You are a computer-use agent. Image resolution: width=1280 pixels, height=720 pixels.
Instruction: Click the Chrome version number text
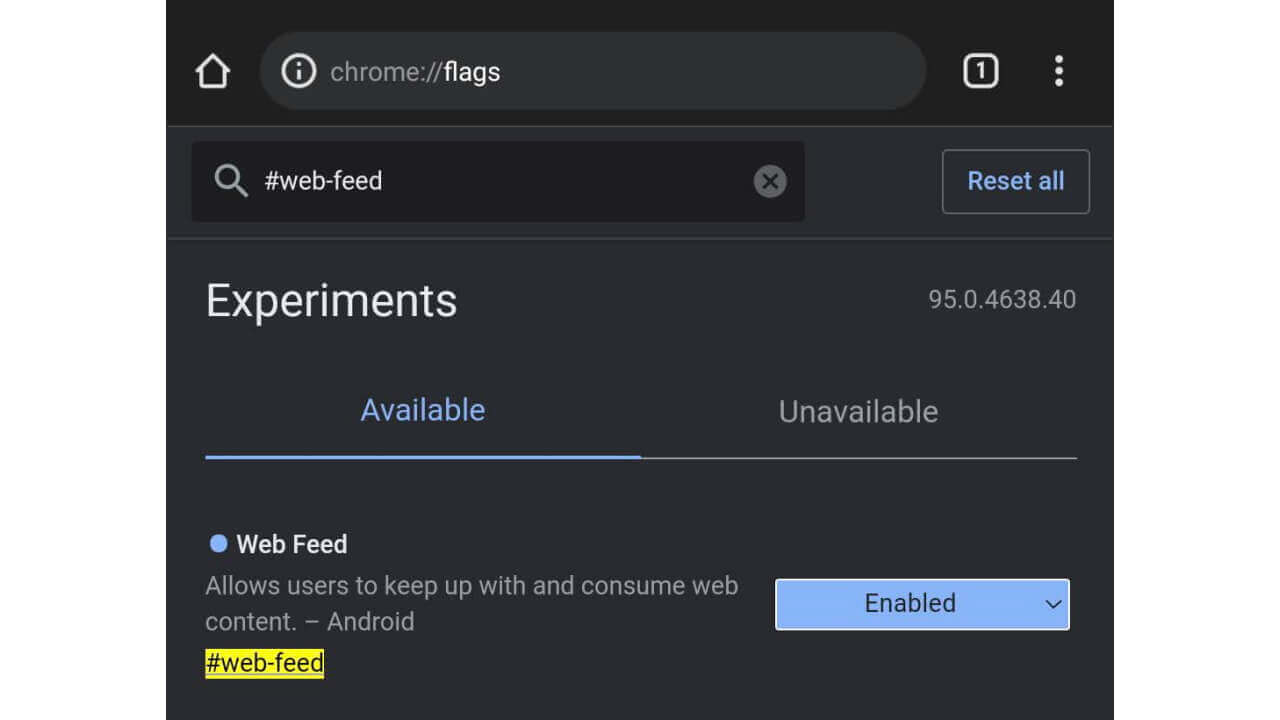click(x=1003, y=299)
